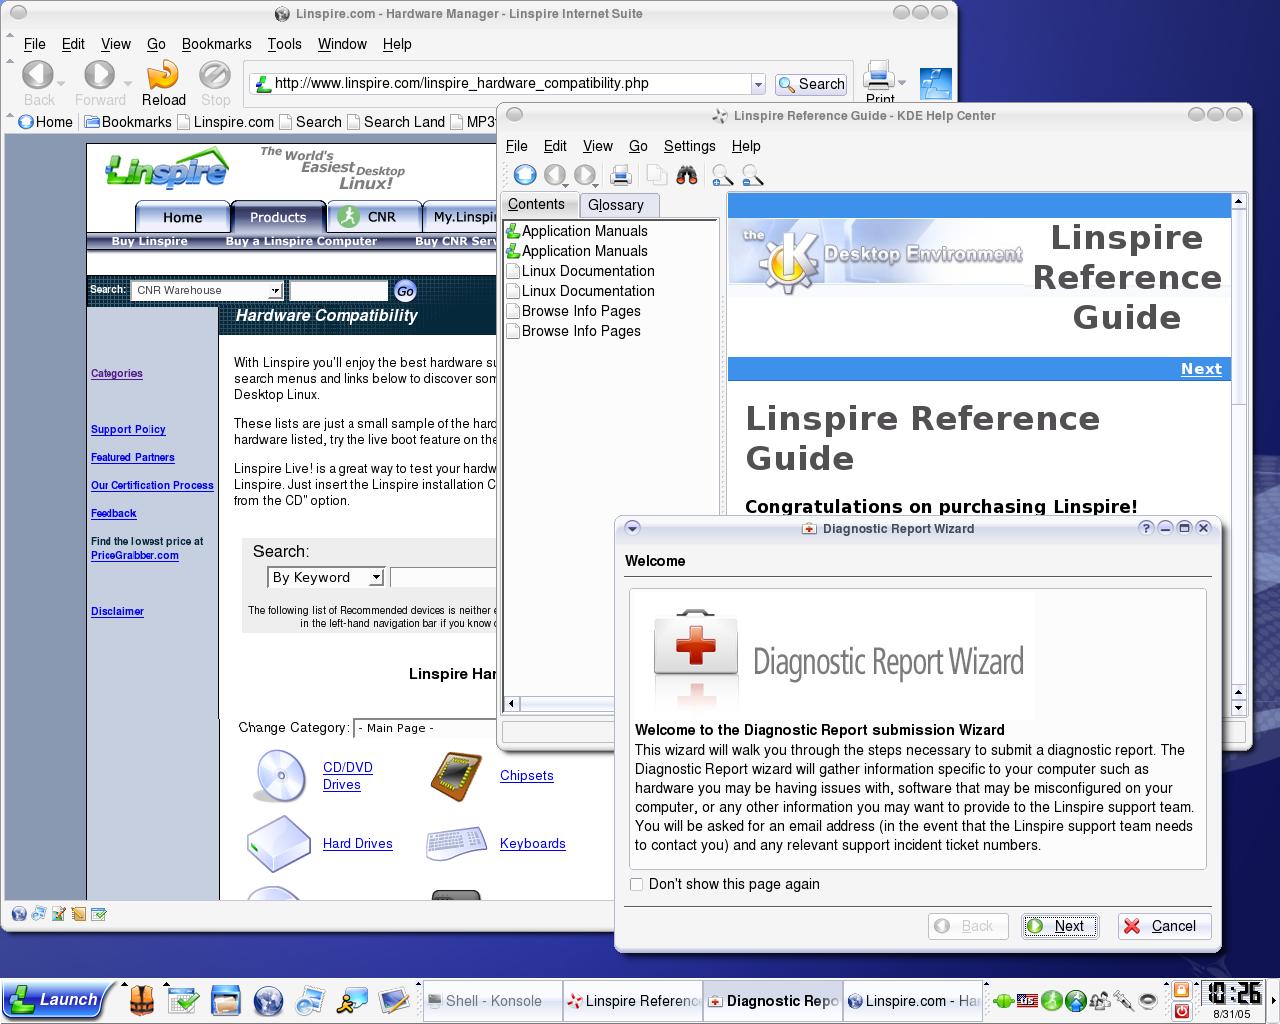The height and width of the screenshot is (1024, 1280).
Task: Click the CD/DVD Drives disc icon
Action: (279, 775)
